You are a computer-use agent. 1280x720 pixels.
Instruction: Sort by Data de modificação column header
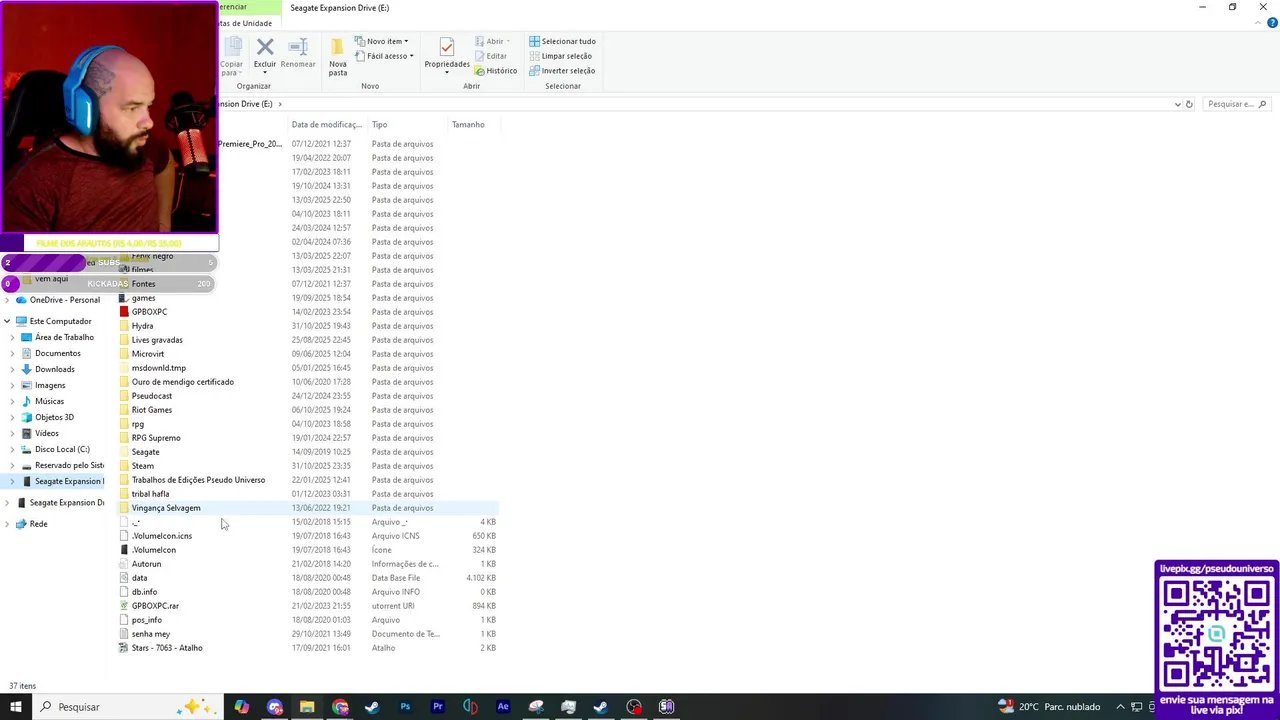326,125
